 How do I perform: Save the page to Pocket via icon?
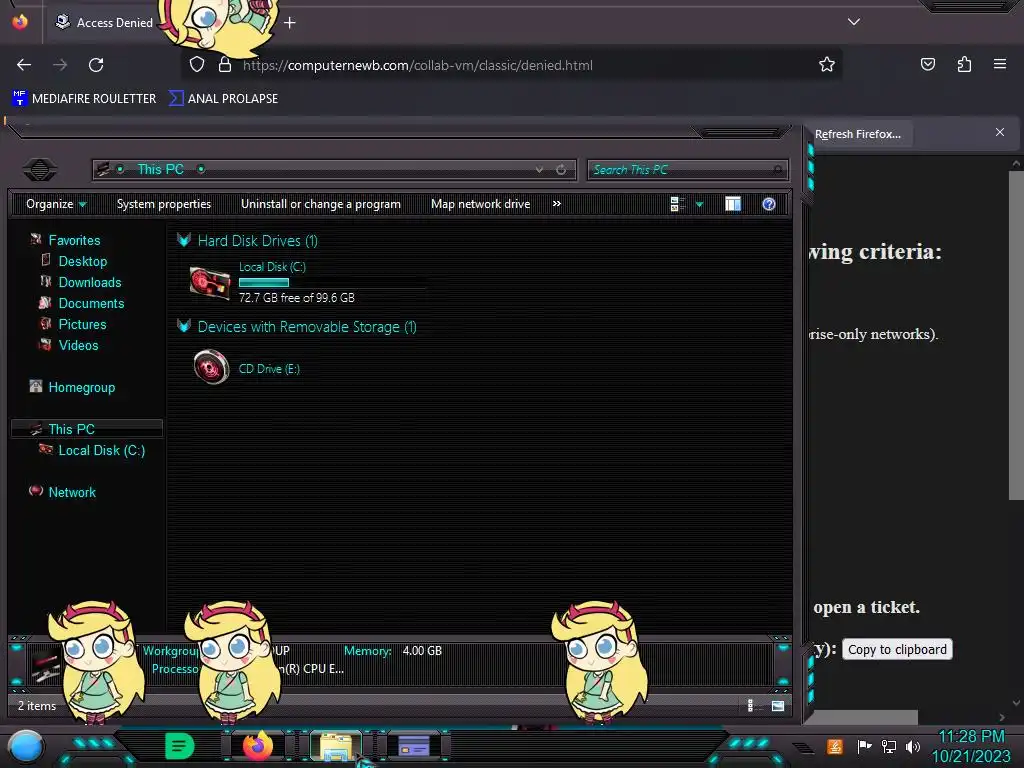pyautogui.click(x=927, y=65)
